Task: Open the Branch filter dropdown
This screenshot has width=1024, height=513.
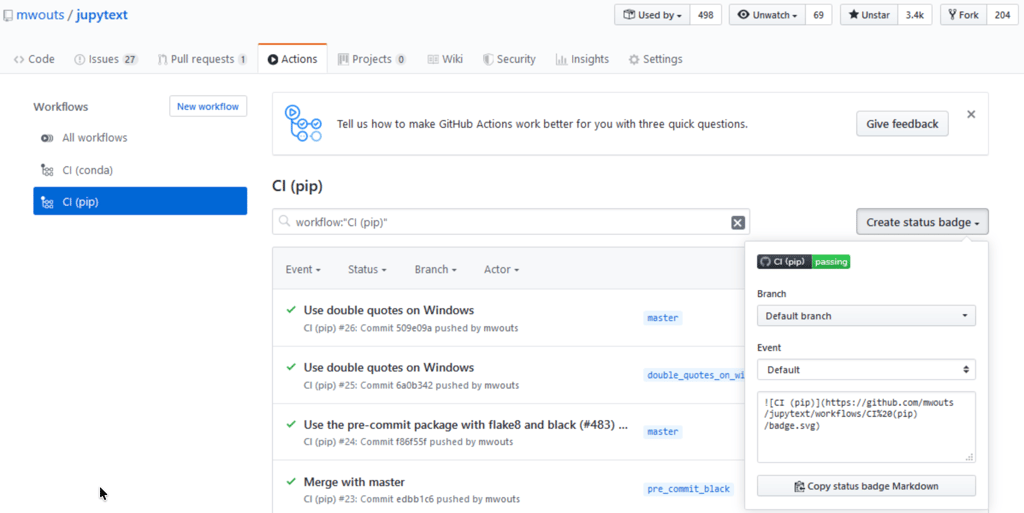Action: click(436, 270)
